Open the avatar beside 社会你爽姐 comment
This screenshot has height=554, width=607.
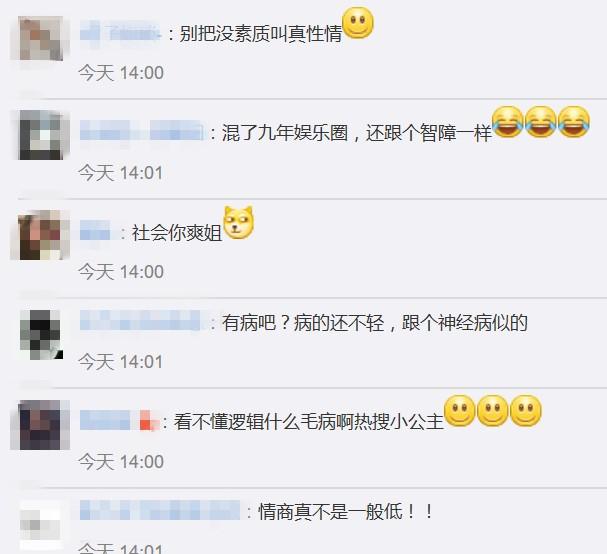click(41, 235)
